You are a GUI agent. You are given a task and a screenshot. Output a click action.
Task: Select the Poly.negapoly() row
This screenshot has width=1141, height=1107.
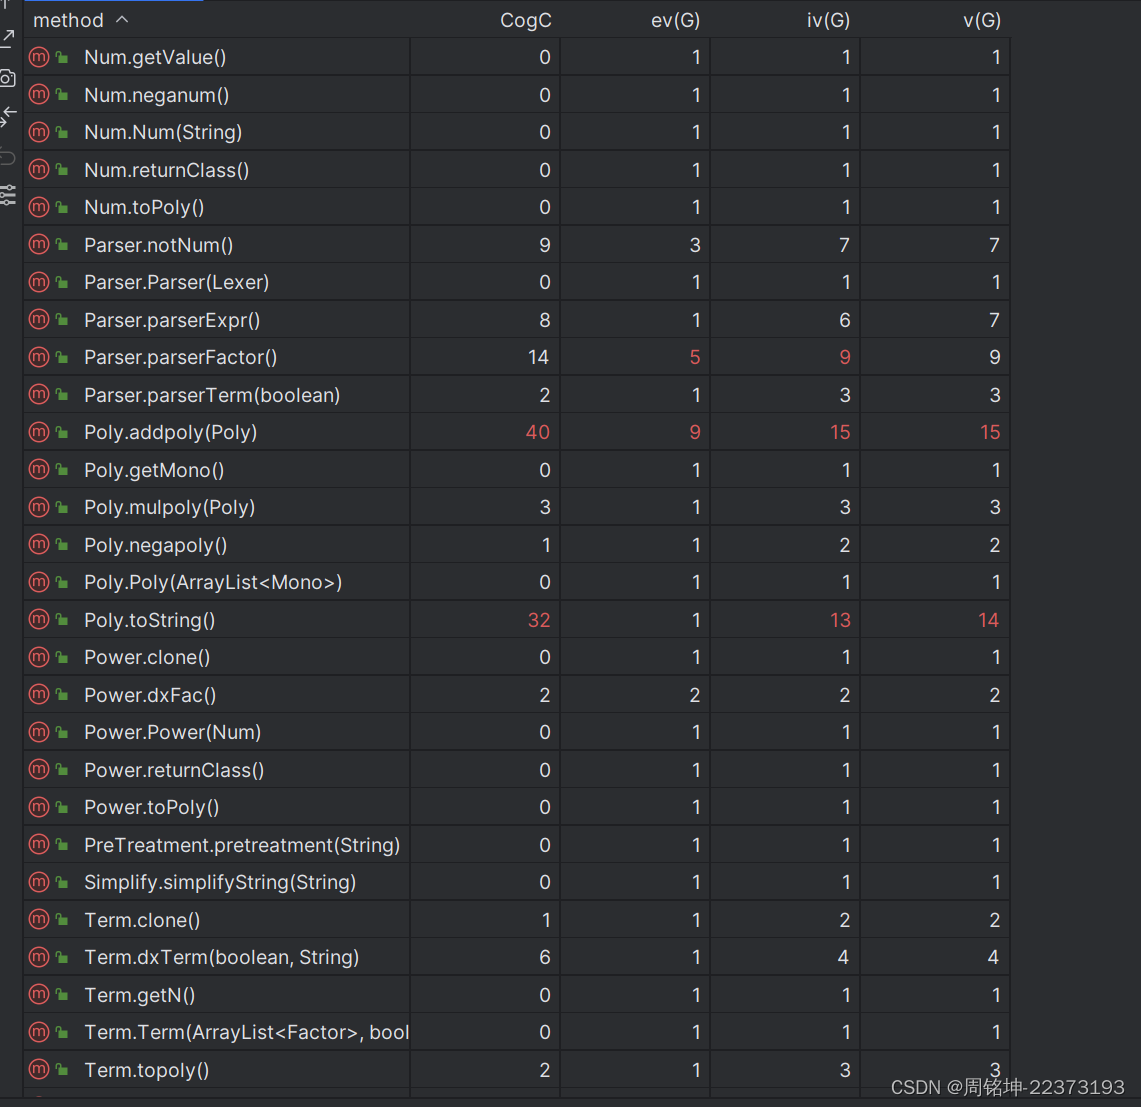tap(517, 544)
